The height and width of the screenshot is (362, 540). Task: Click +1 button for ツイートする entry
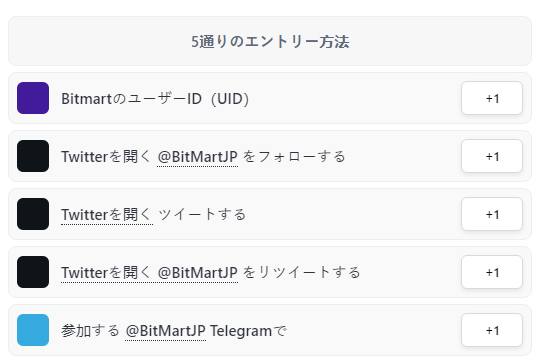[x=492, y=214]
